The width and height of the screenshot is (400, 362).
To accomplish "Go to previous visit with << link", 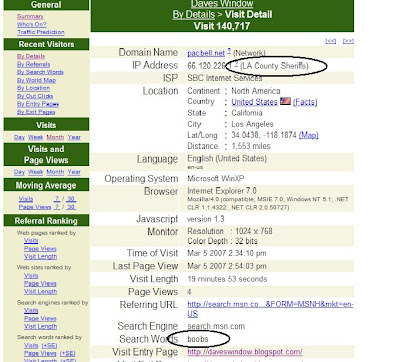I will [330, 41].
